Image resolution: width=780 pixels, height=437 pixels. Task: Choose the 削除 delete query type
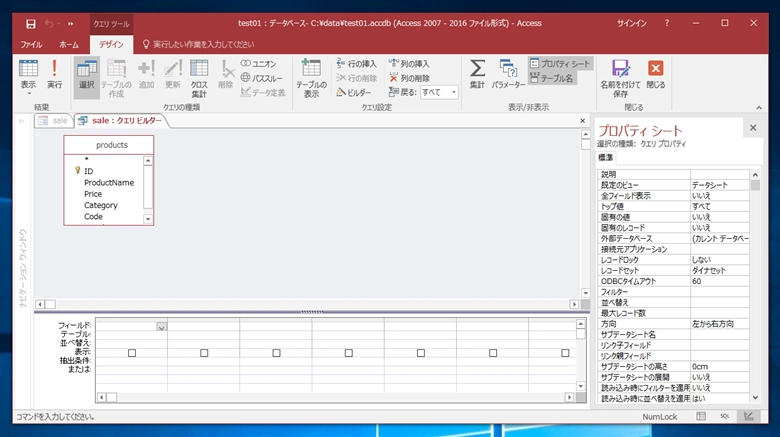[225, 75]
